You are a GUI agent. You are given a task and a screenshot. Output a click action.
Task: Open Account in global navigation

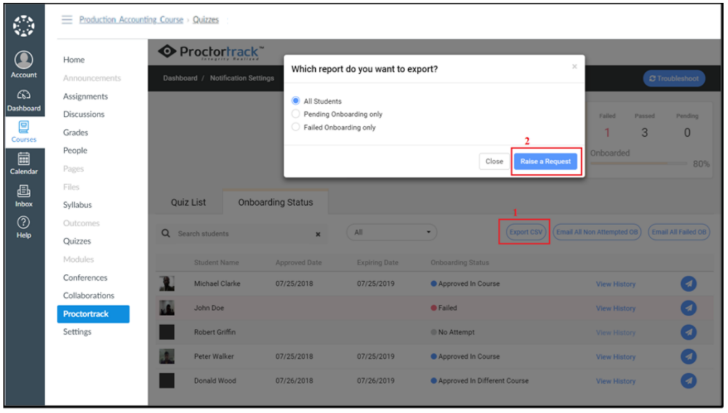click(x=24, y=65)
